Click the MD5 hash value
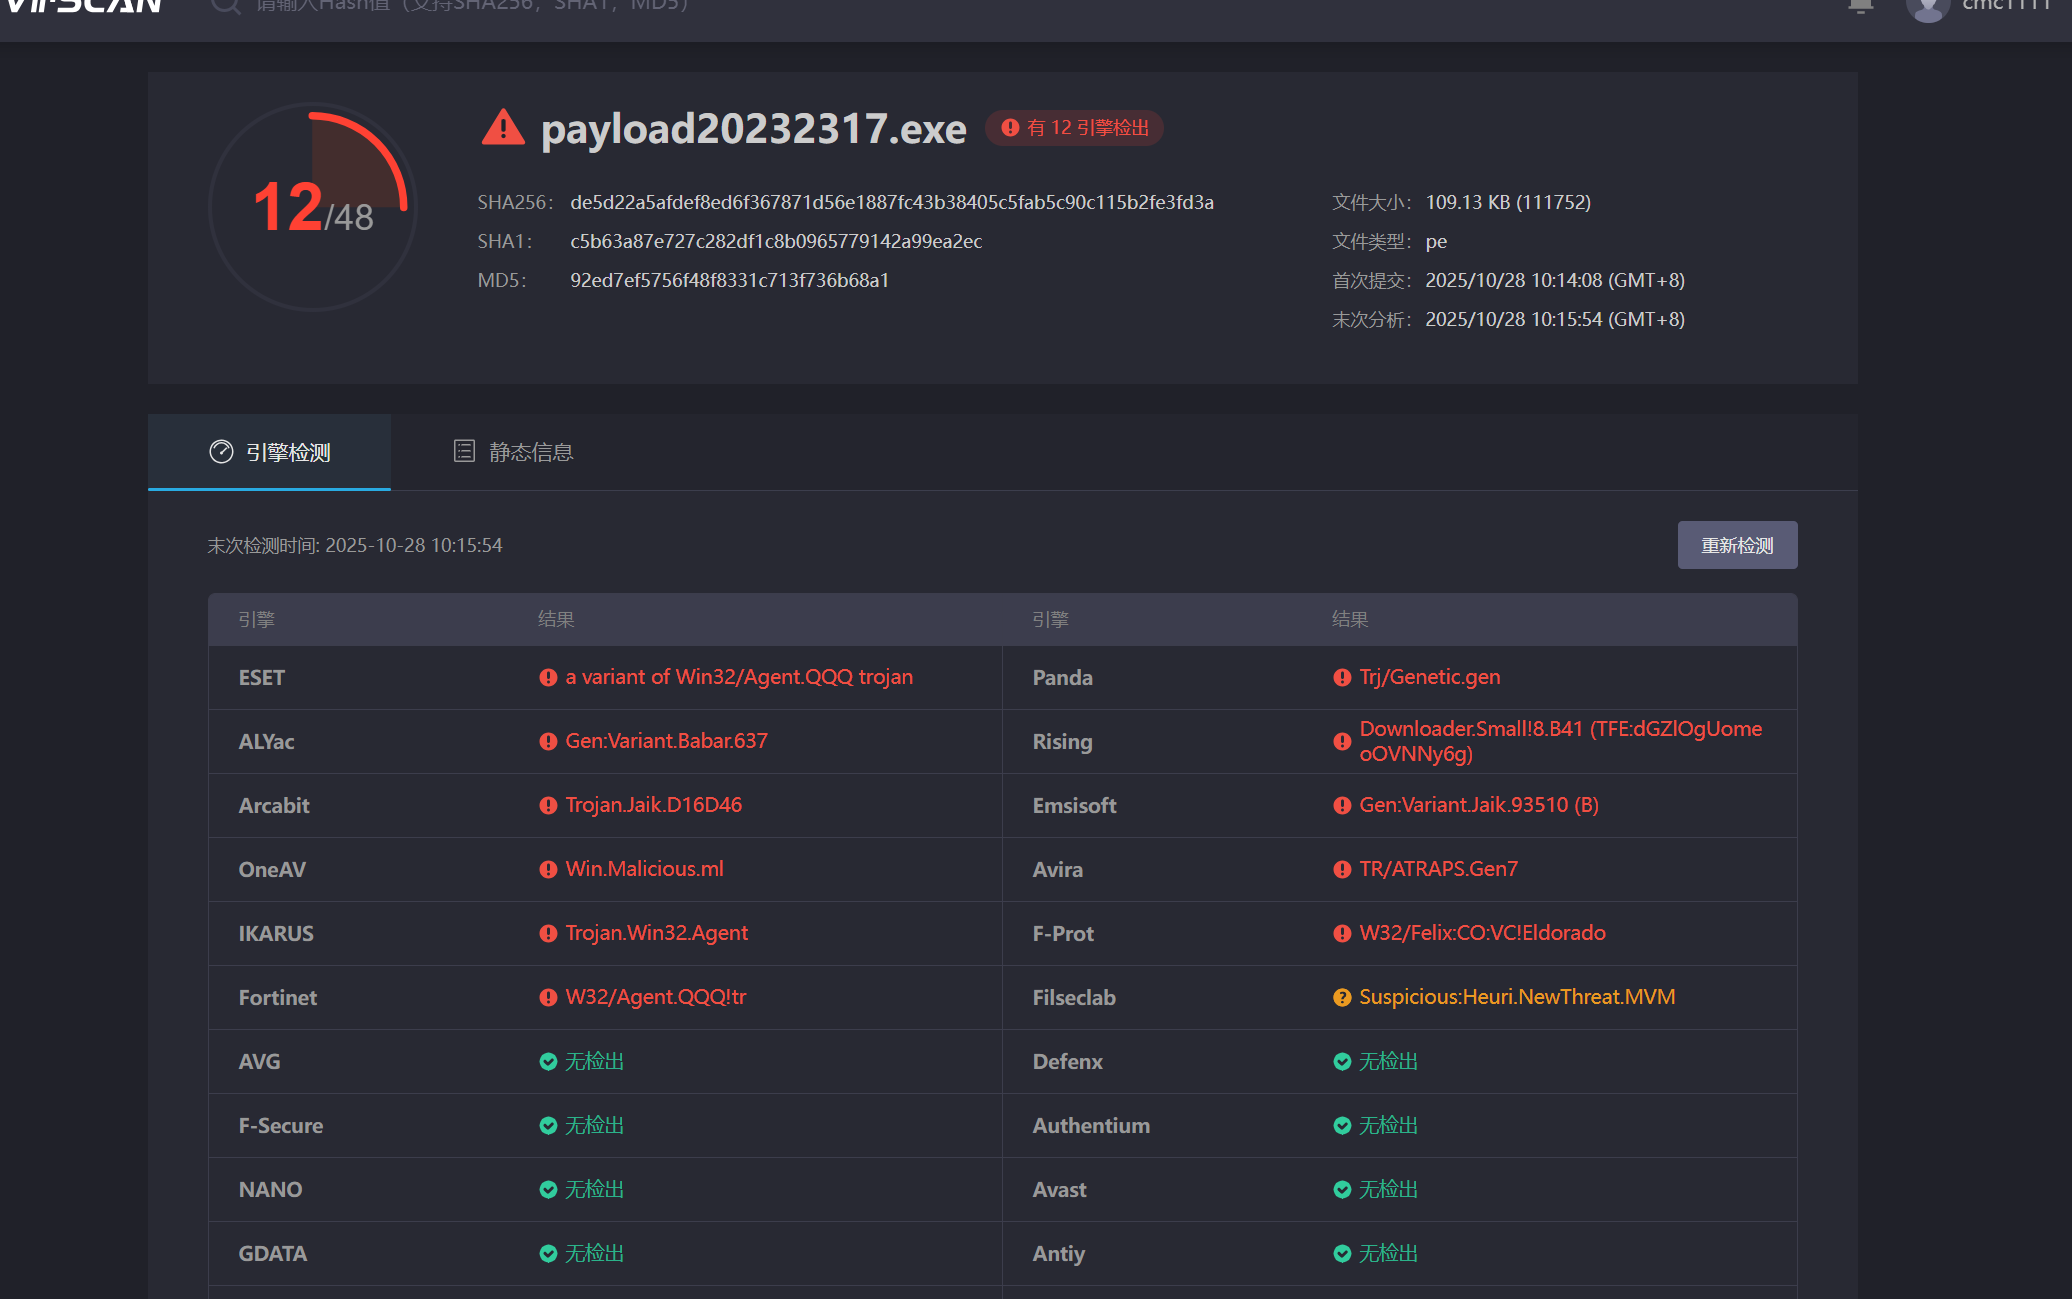Screen dimensions: 2072x1299 (x=729, y=281)
